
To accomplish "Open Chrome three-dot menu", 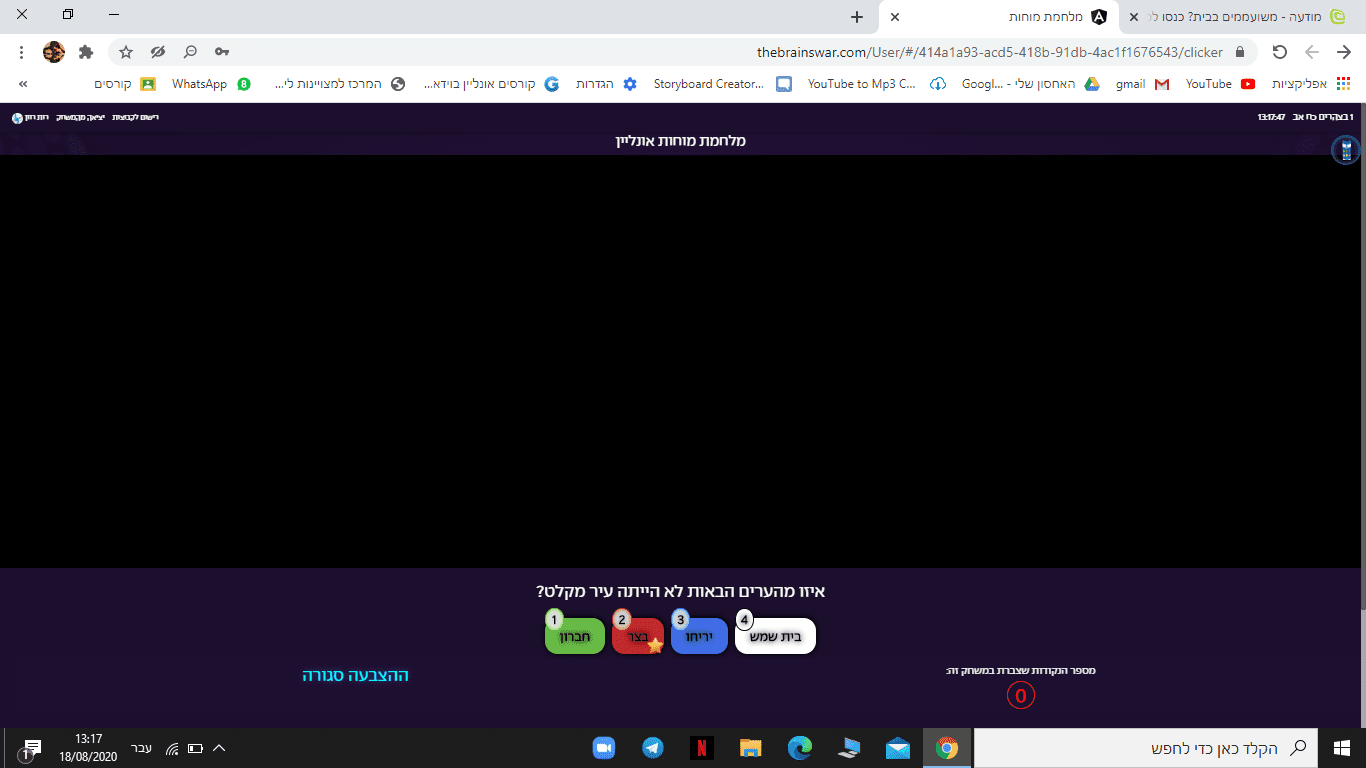I will coord(22,52).
